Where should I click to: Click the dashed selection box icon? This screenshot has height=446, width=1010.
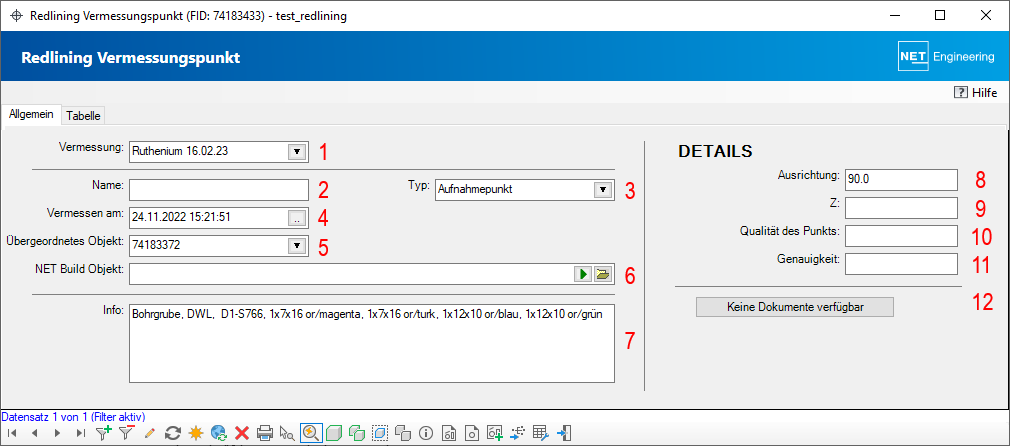(x=380, y=433)
